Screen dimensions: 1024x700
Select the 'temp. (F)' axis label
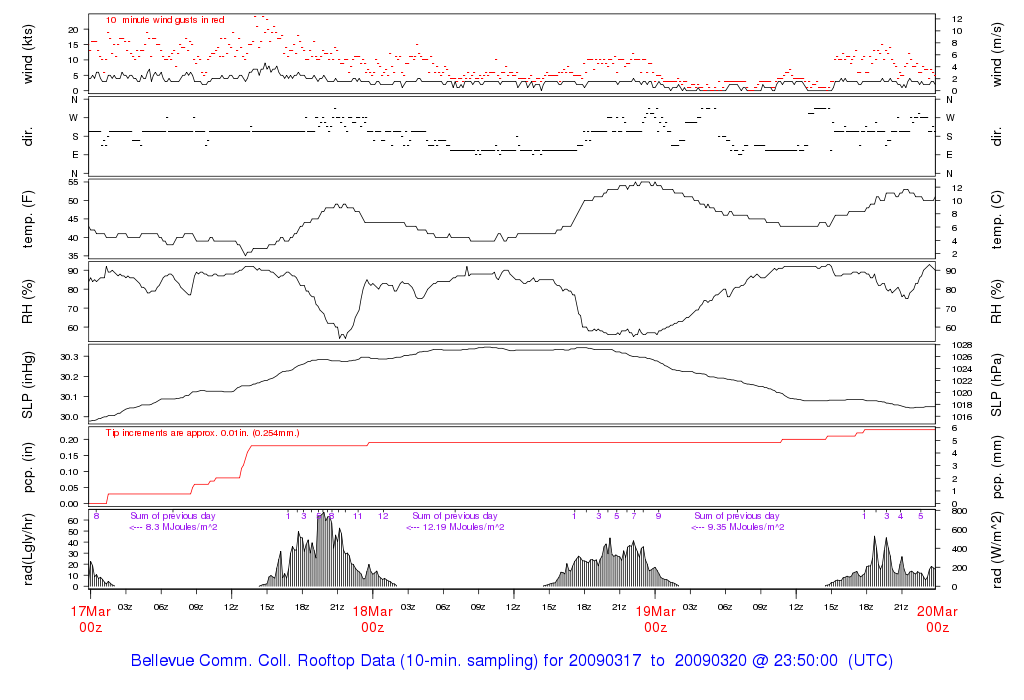pos(28,219)
